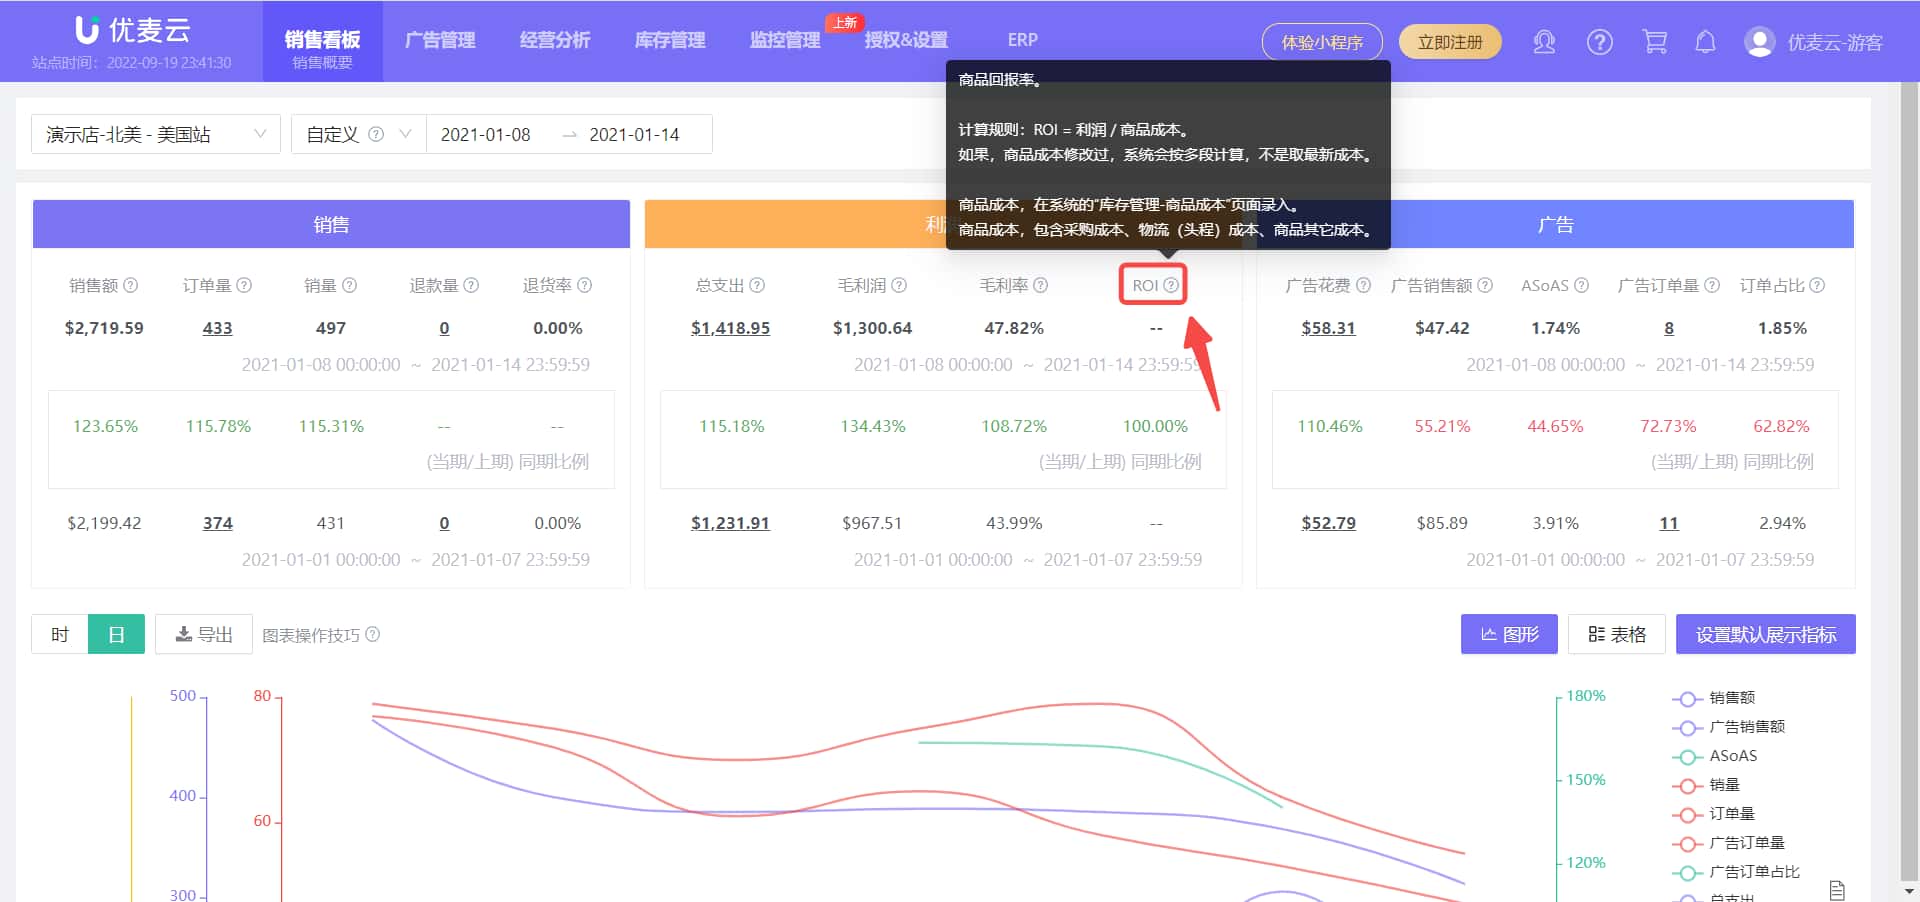This screenshot has height=902, width=1920.
Task: Show help for ROI metric
Action: (1171, 285)
